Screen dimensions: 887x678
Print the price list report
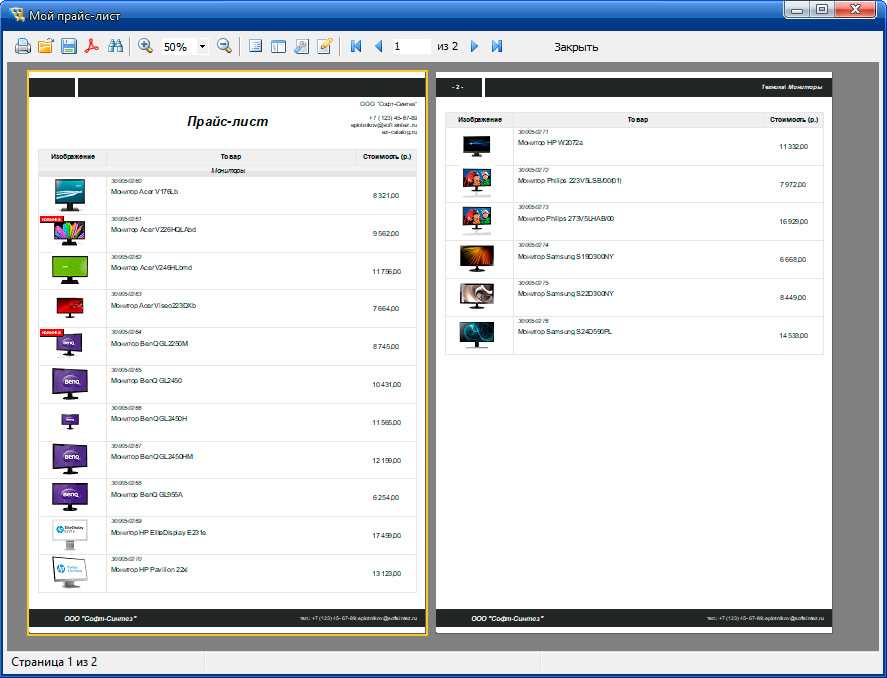(23, 46)
